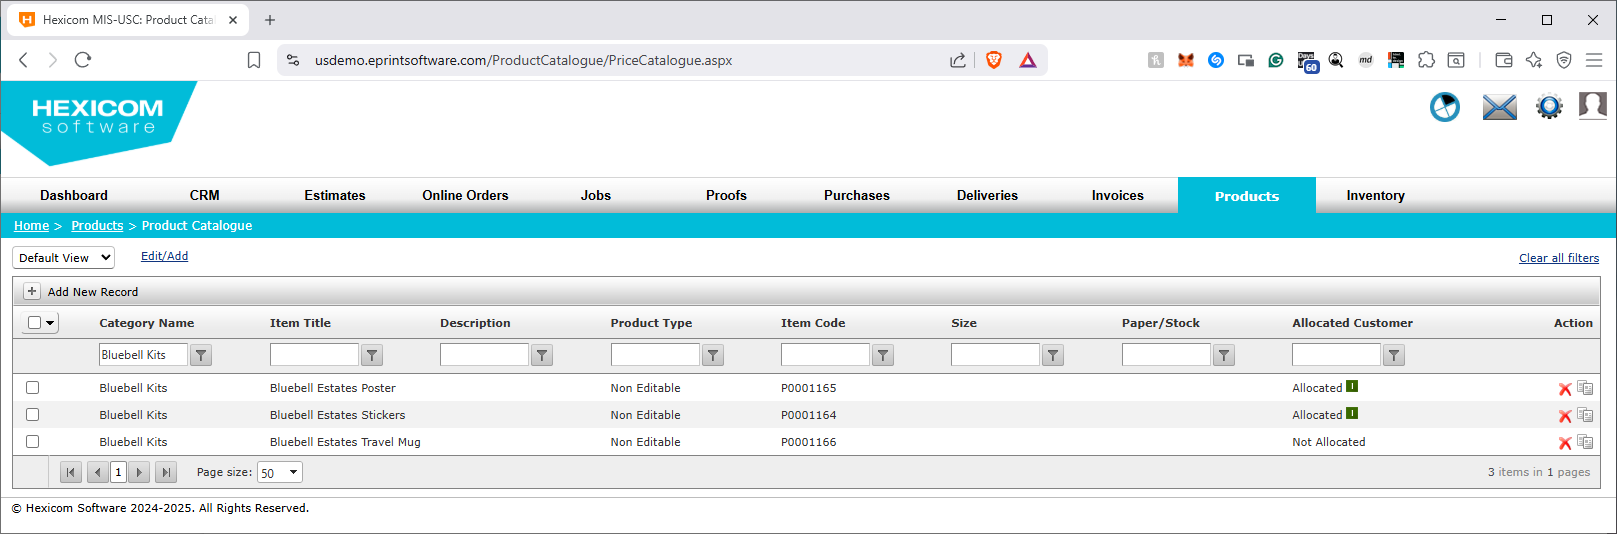Open the Invoices menu

pyautogui.click(x=1118, y=196)
